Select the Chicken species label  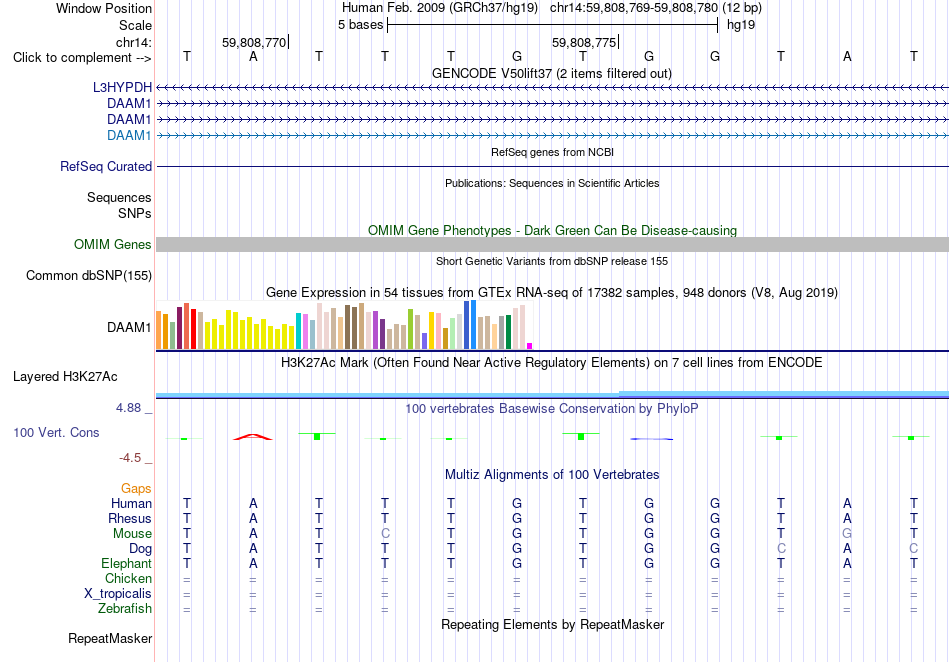click(128, 578)
